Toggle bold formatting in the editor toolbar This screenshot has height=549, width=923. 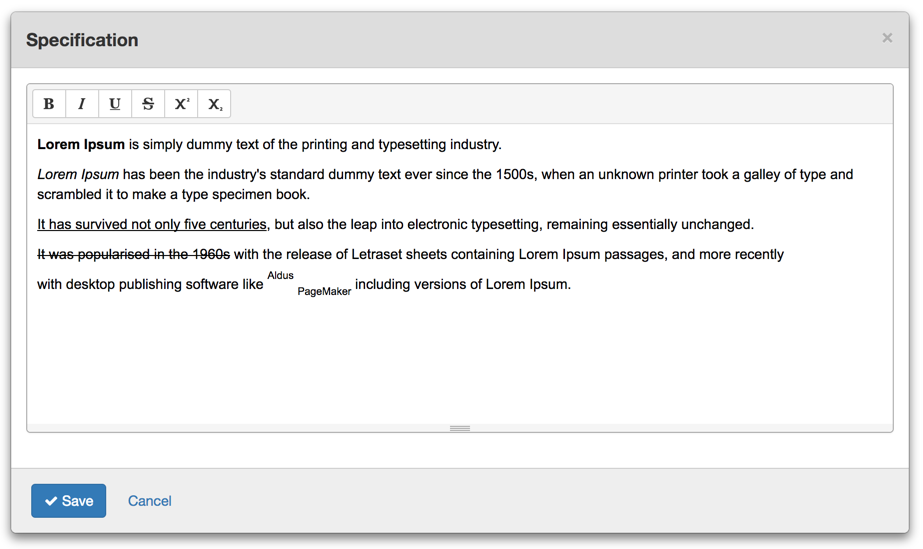(49, 104)
